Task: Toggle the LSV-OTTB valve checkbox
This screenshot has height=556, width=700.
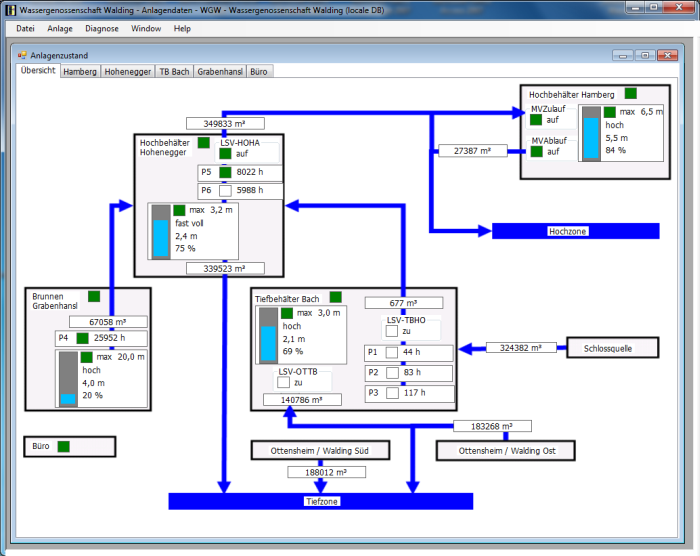Action: tap(284, 382)
